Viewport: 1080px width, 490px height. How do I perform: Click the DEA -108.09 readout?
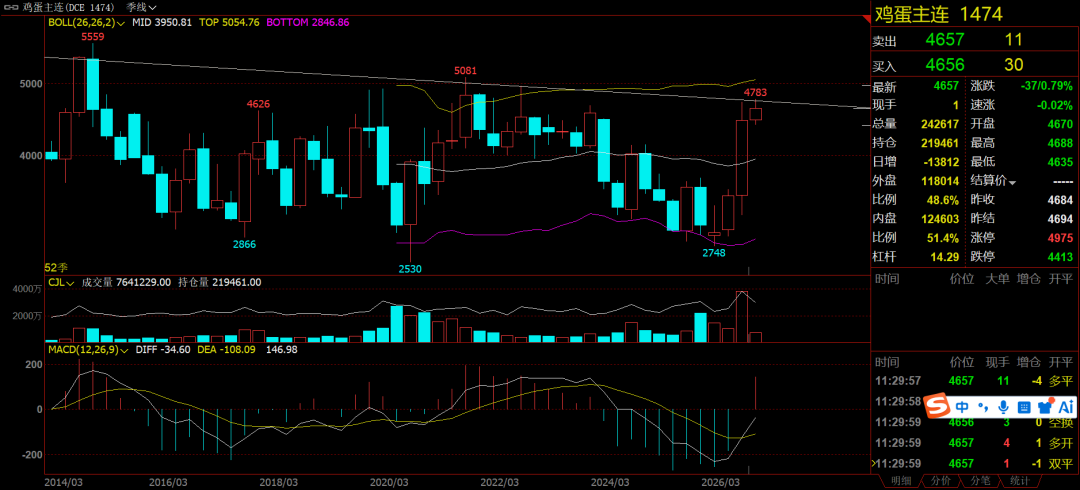228,350
